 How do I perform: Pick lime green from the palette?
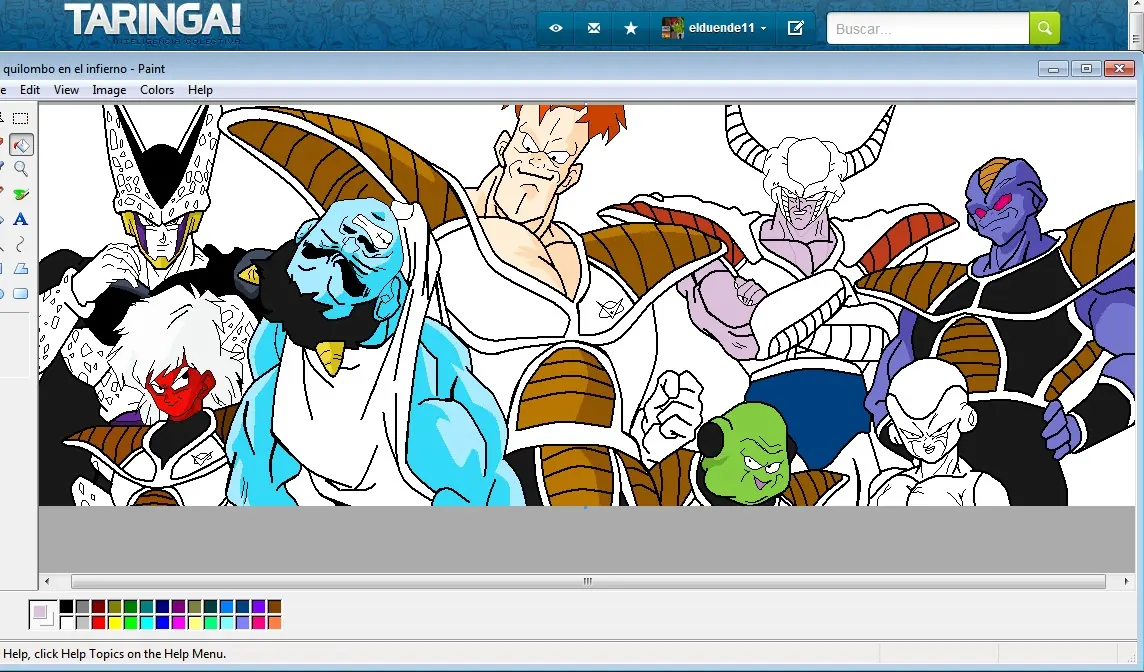(131, 622)
